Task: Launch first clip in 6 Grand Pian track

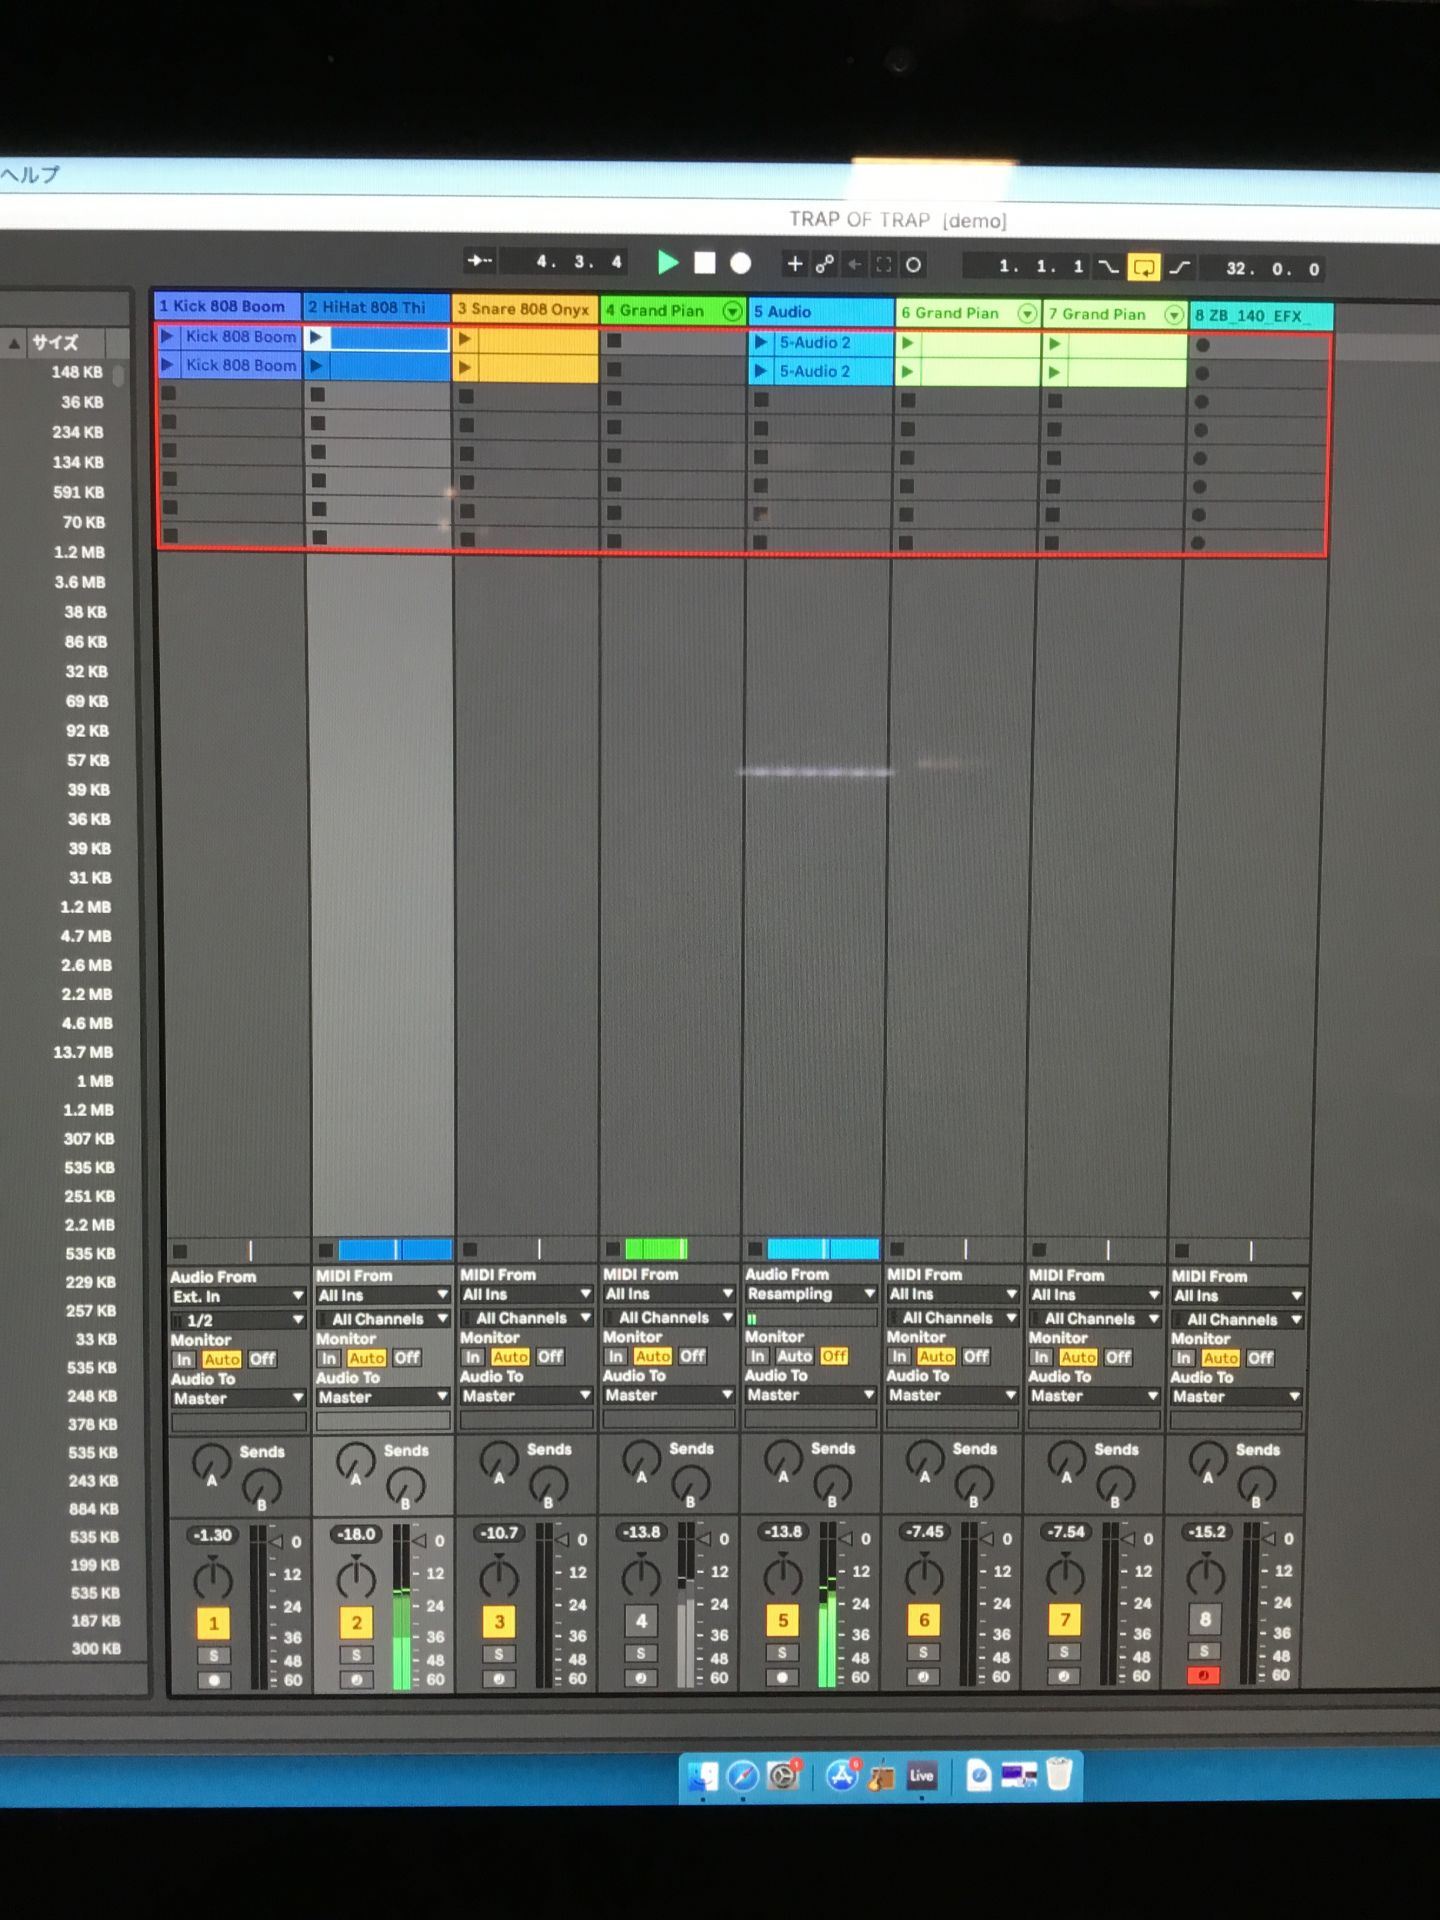Action: tap(907, 343)
